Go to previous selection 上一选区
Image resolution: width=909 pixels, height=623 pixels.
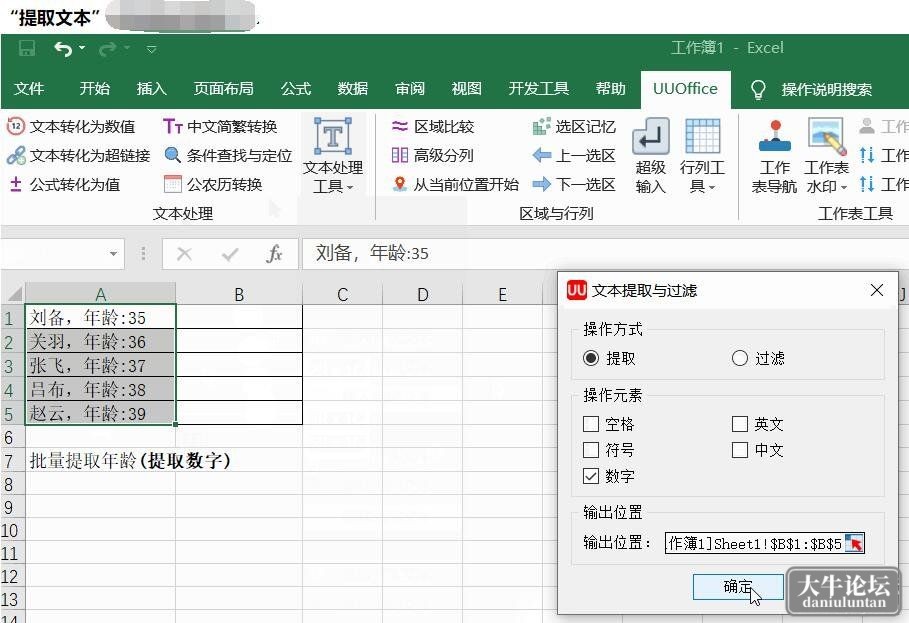(x=574, y=155)
